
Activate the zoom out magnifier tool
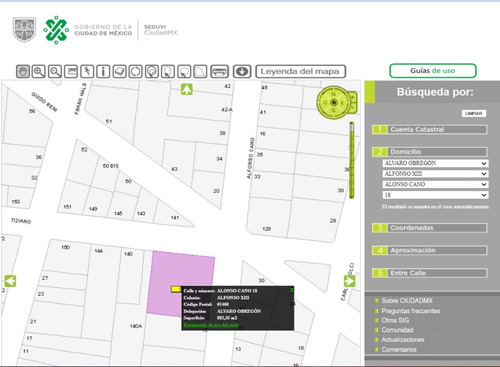click(55, 71)
